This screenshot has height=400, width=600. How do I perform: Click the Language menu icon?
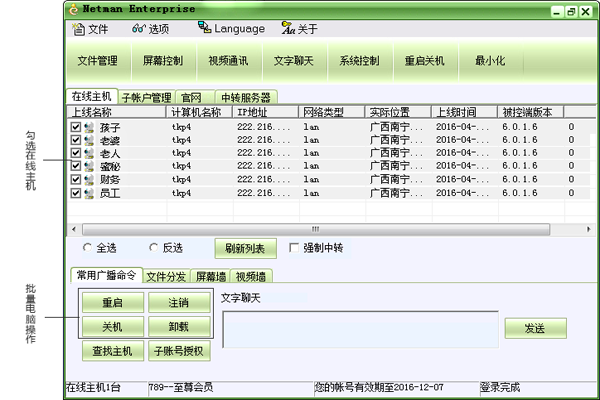(204, 28)
